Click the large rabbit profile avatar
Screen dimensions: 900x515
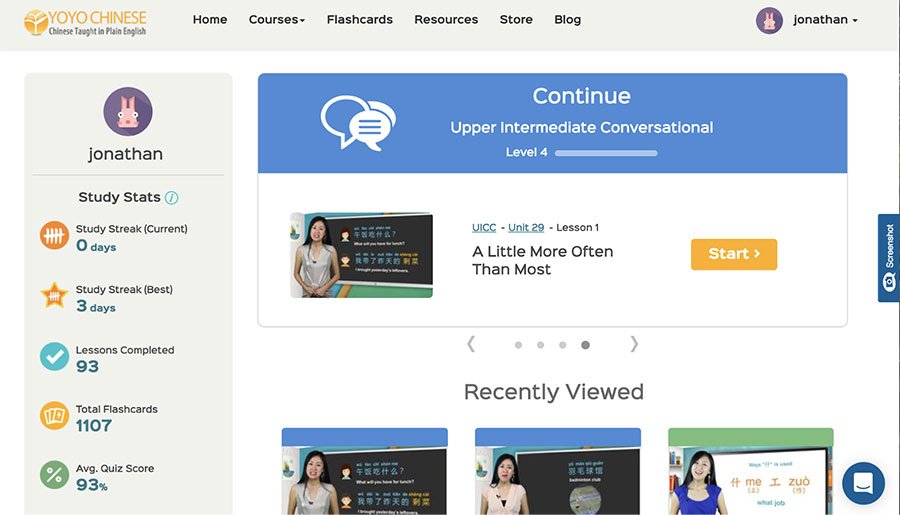(x=128, y=111)
